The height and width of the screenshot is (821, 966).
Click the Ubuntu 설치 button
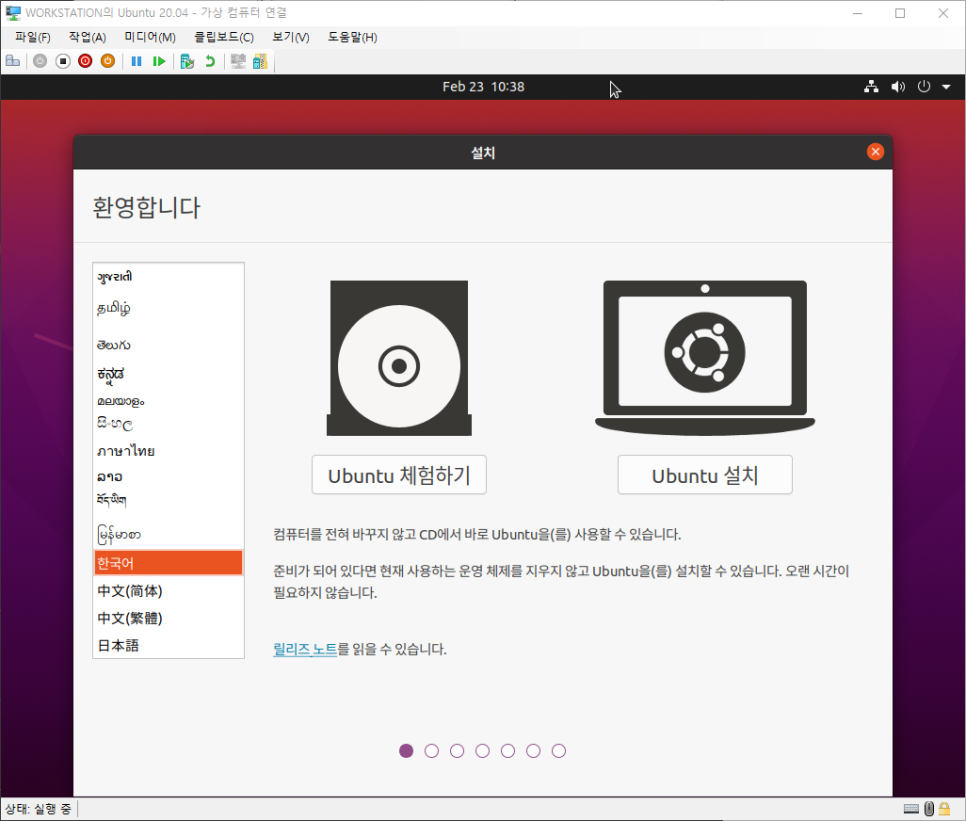[705, 475]
